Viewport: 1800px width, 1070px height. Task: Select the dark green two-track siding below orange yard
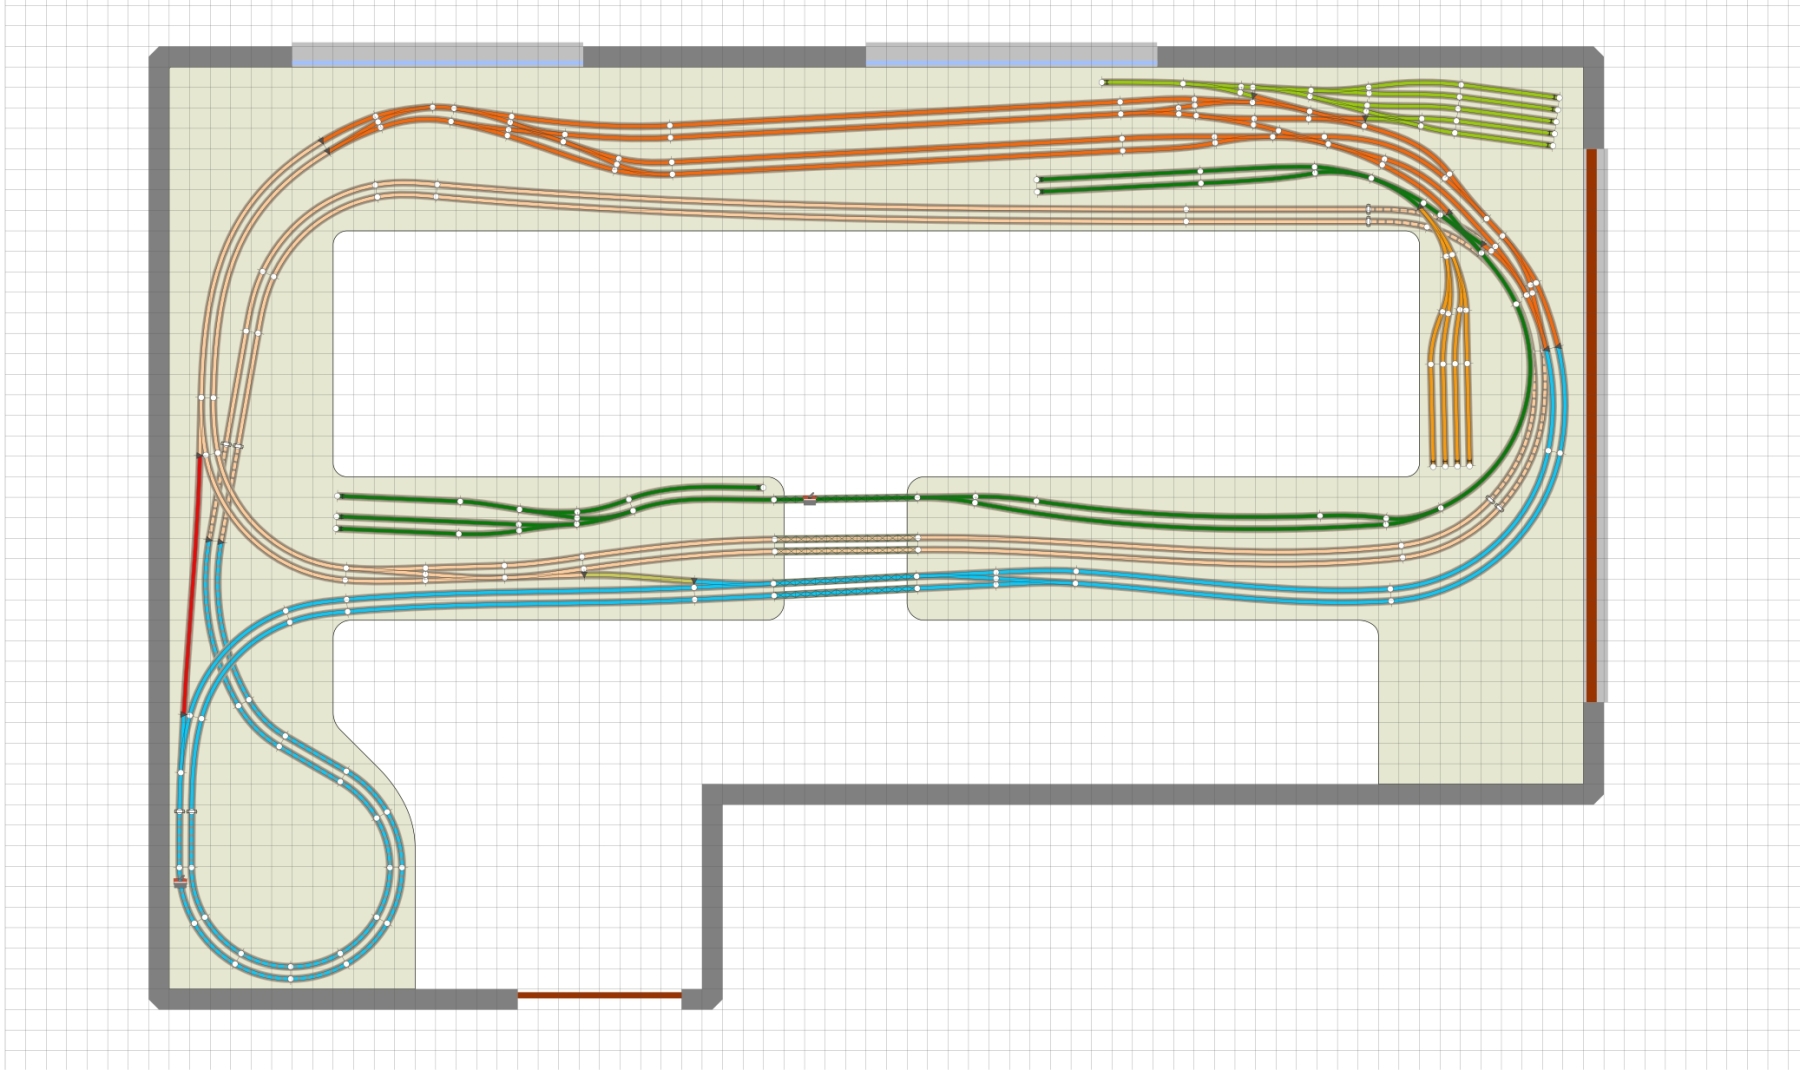click(1177, 179)
